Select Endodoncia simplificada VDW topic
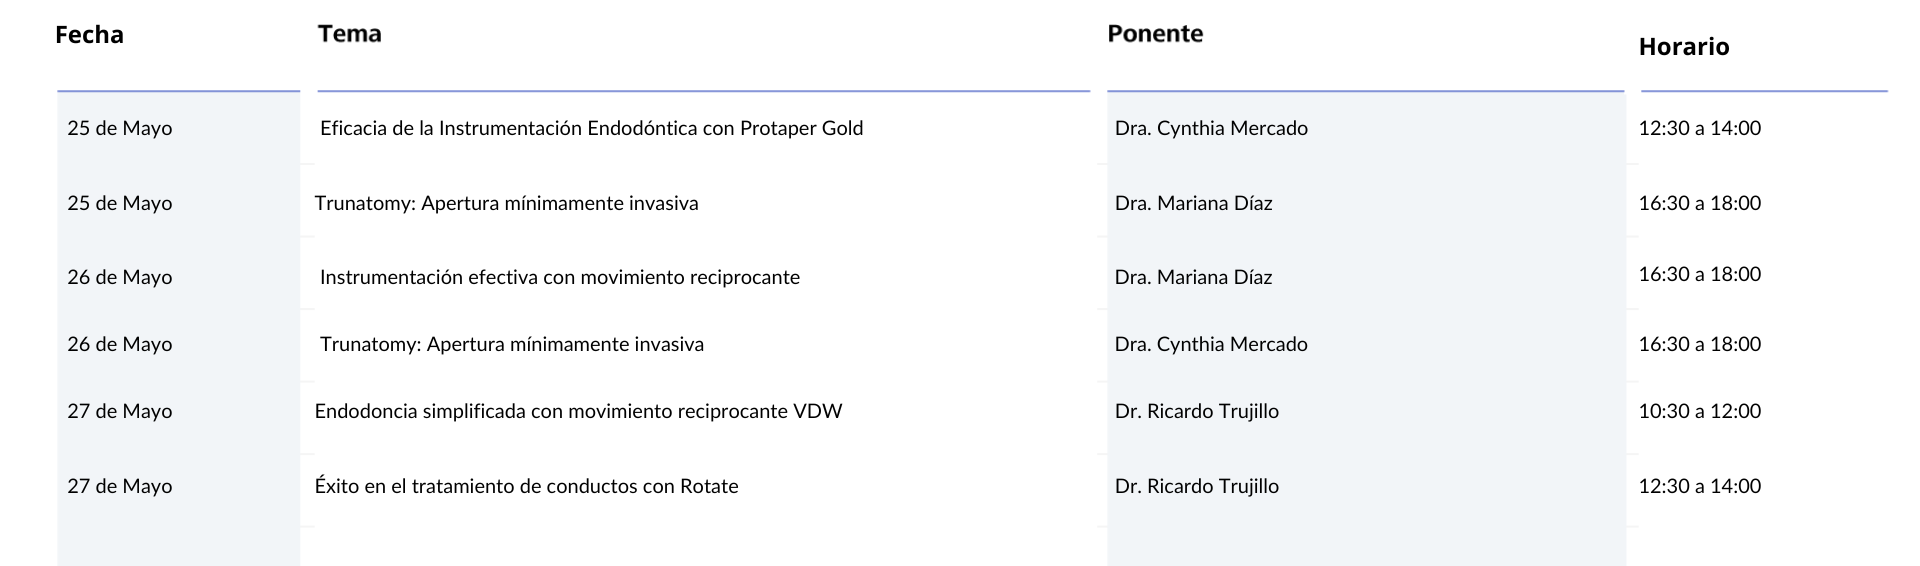This screenshot has height=566, width=1920. tap(578, 411)
